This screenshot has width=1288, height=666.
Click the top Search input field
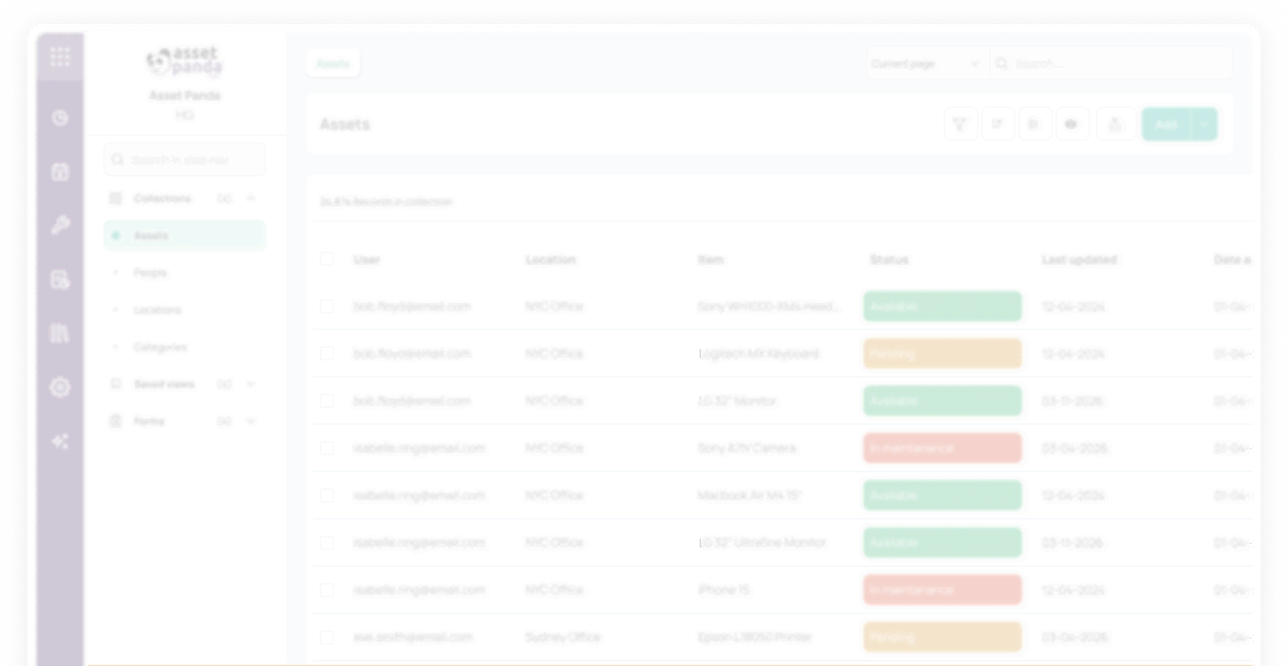point(1111,64)
